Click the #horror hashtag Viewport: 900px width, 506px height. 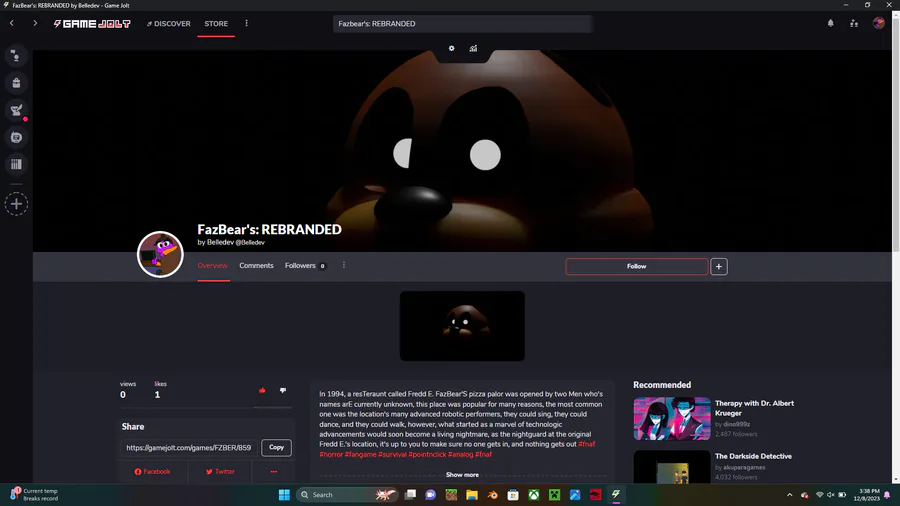(331, 454)
